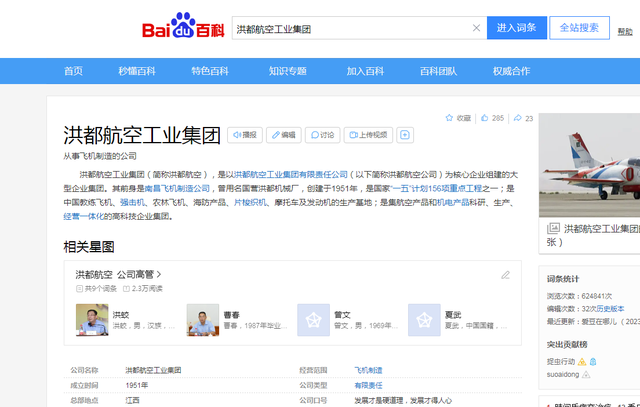Click the 编辑 pencil button
This screenshot has width=640, height=407.
284,135
